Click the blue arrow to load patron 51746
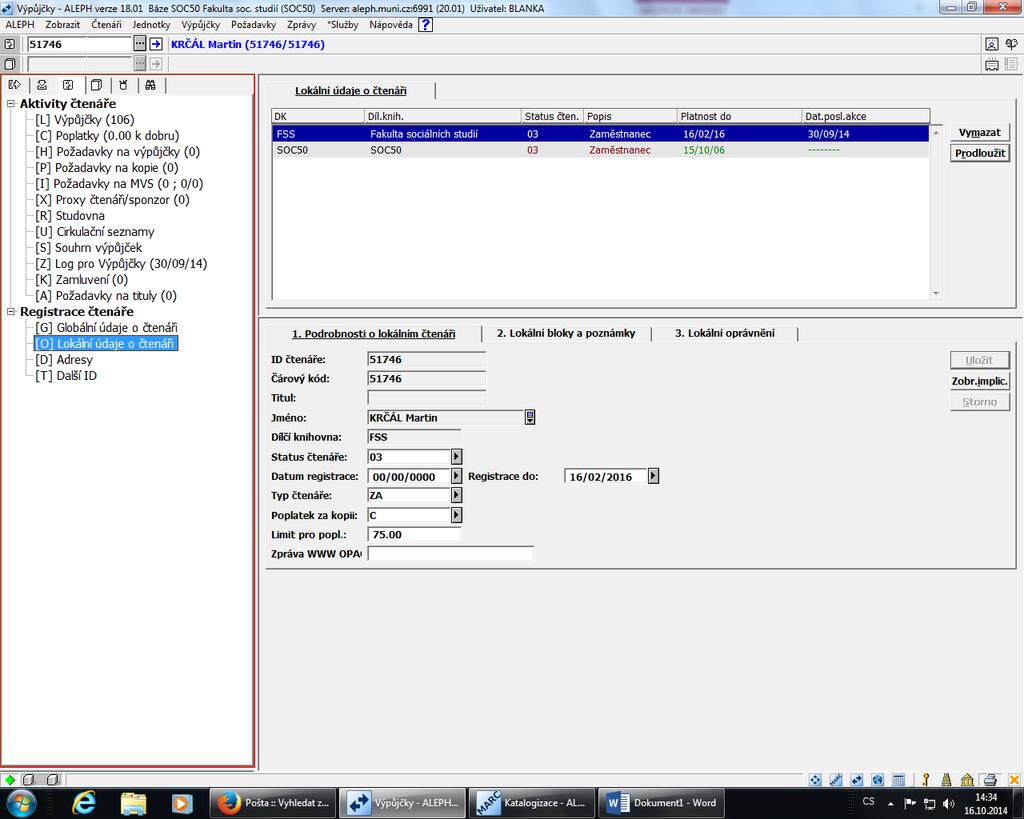Viewport: 1024px width, 819px height. pos(155,44)
